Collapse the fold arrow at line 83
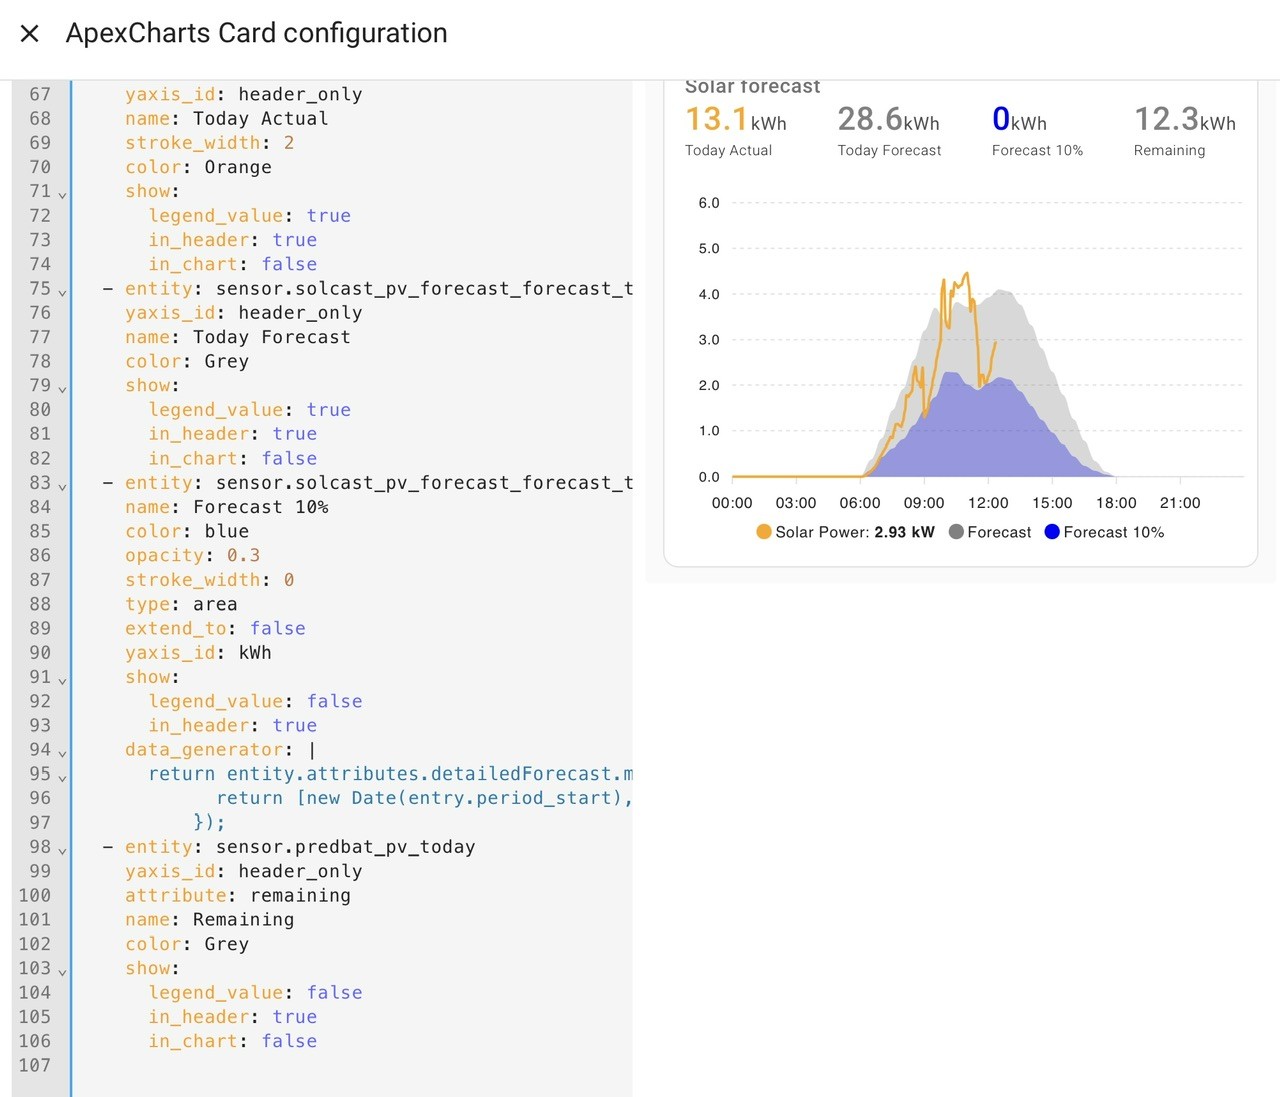Image resolution: width=1280 pixels, height=1097 pixels. point(62,485)
